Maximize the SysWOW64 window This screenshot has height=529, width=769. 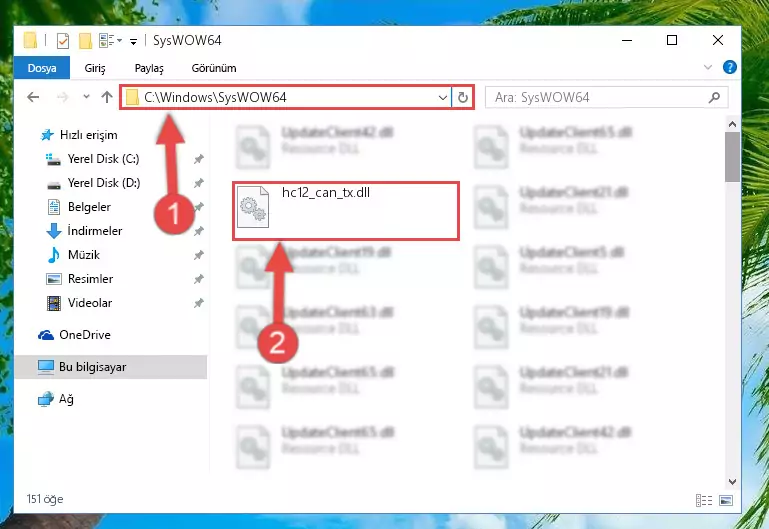tap(672, 40)
